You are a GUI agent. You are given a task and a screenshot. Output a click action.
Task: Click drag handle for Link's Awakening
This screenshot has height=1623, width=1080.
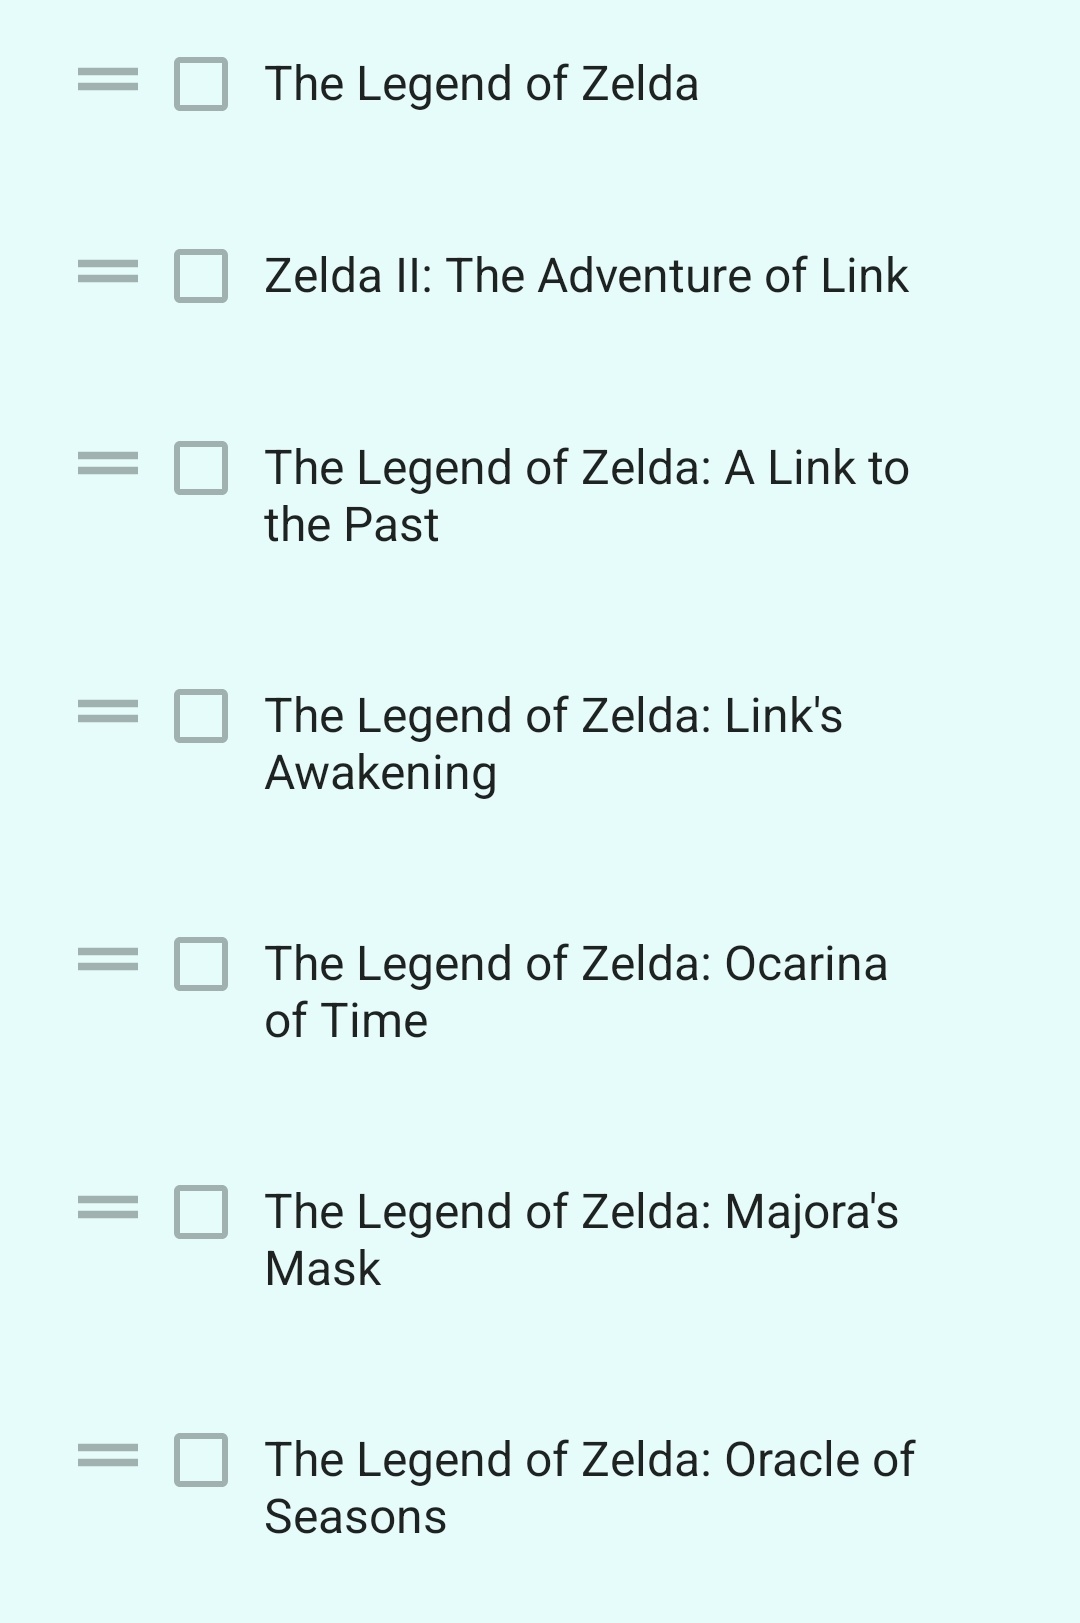coord(108,712)
